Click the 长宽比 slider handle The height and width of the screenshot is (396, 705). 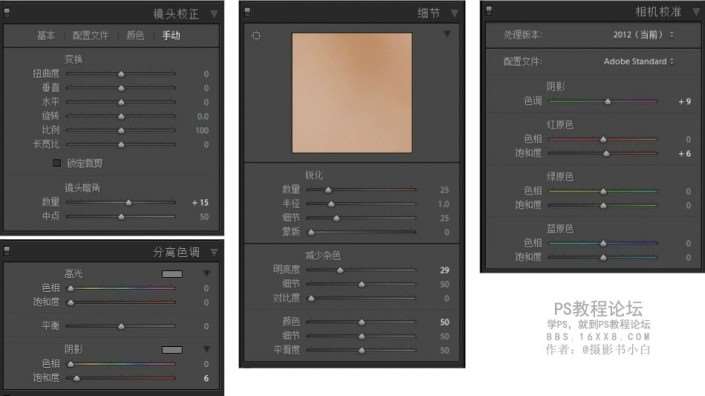pos(121,145)
